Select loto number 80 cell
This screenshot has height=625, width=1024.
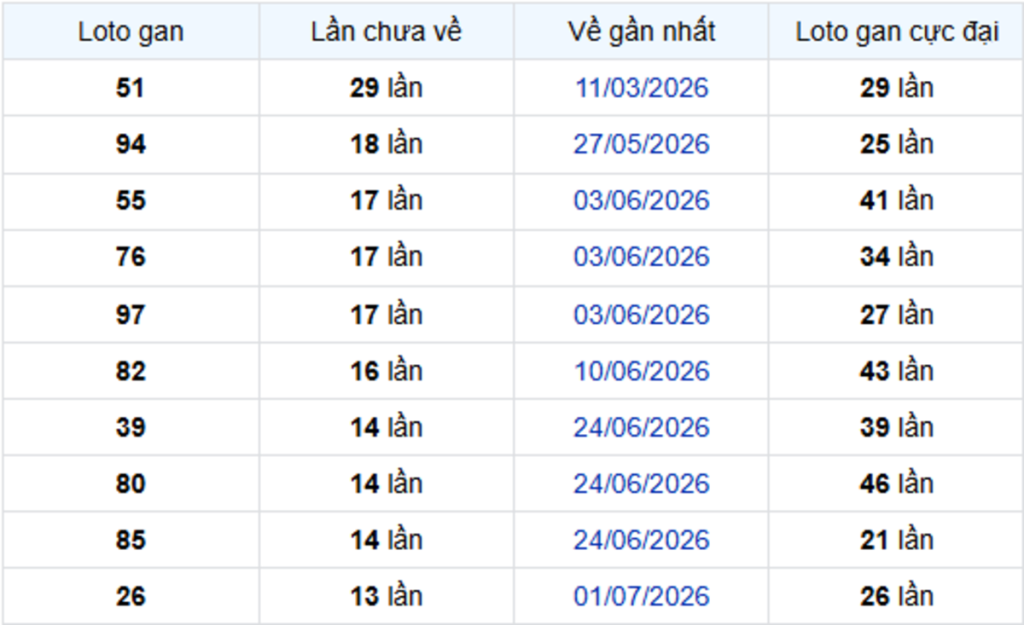pyautogui.click(x=131, y=483)
